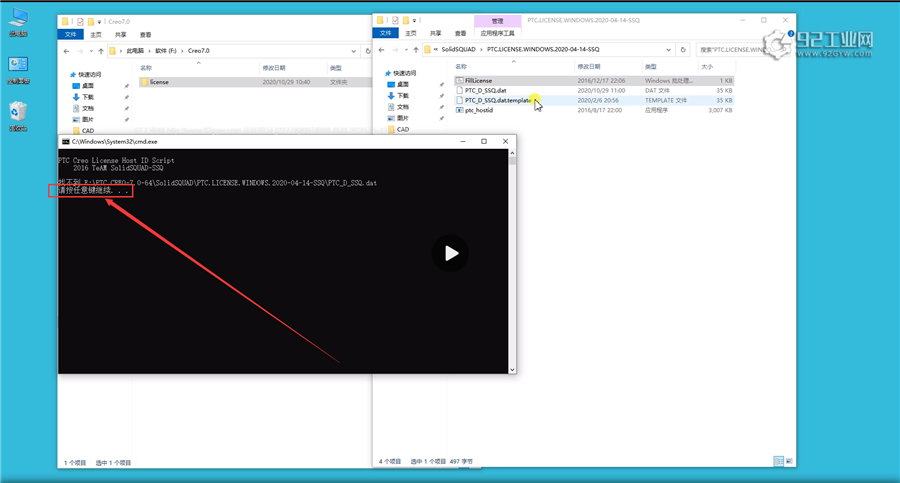The width and height of the screenshot is (900, 483).
Task: Go forward in the Creo7.0 Explorer window
Action: pos(80,51)
